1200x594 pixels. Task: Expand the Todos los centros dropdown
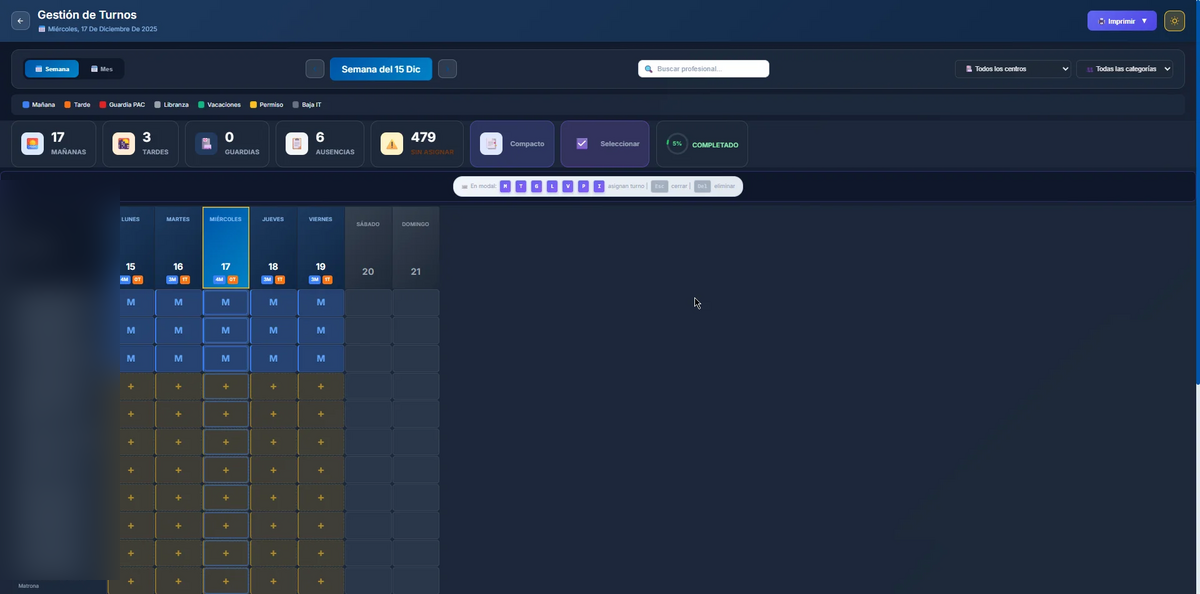pyautogui.click(x=1012, y=69)
